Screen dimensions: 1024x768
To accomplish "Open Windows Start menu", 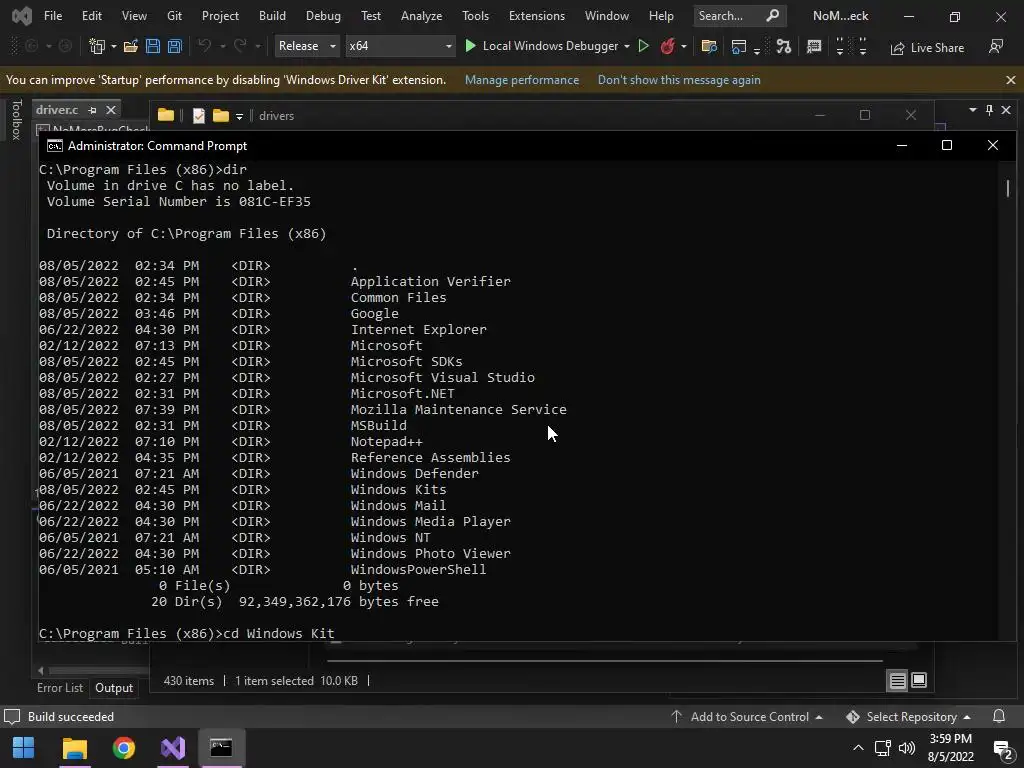I will pos(24,748).
